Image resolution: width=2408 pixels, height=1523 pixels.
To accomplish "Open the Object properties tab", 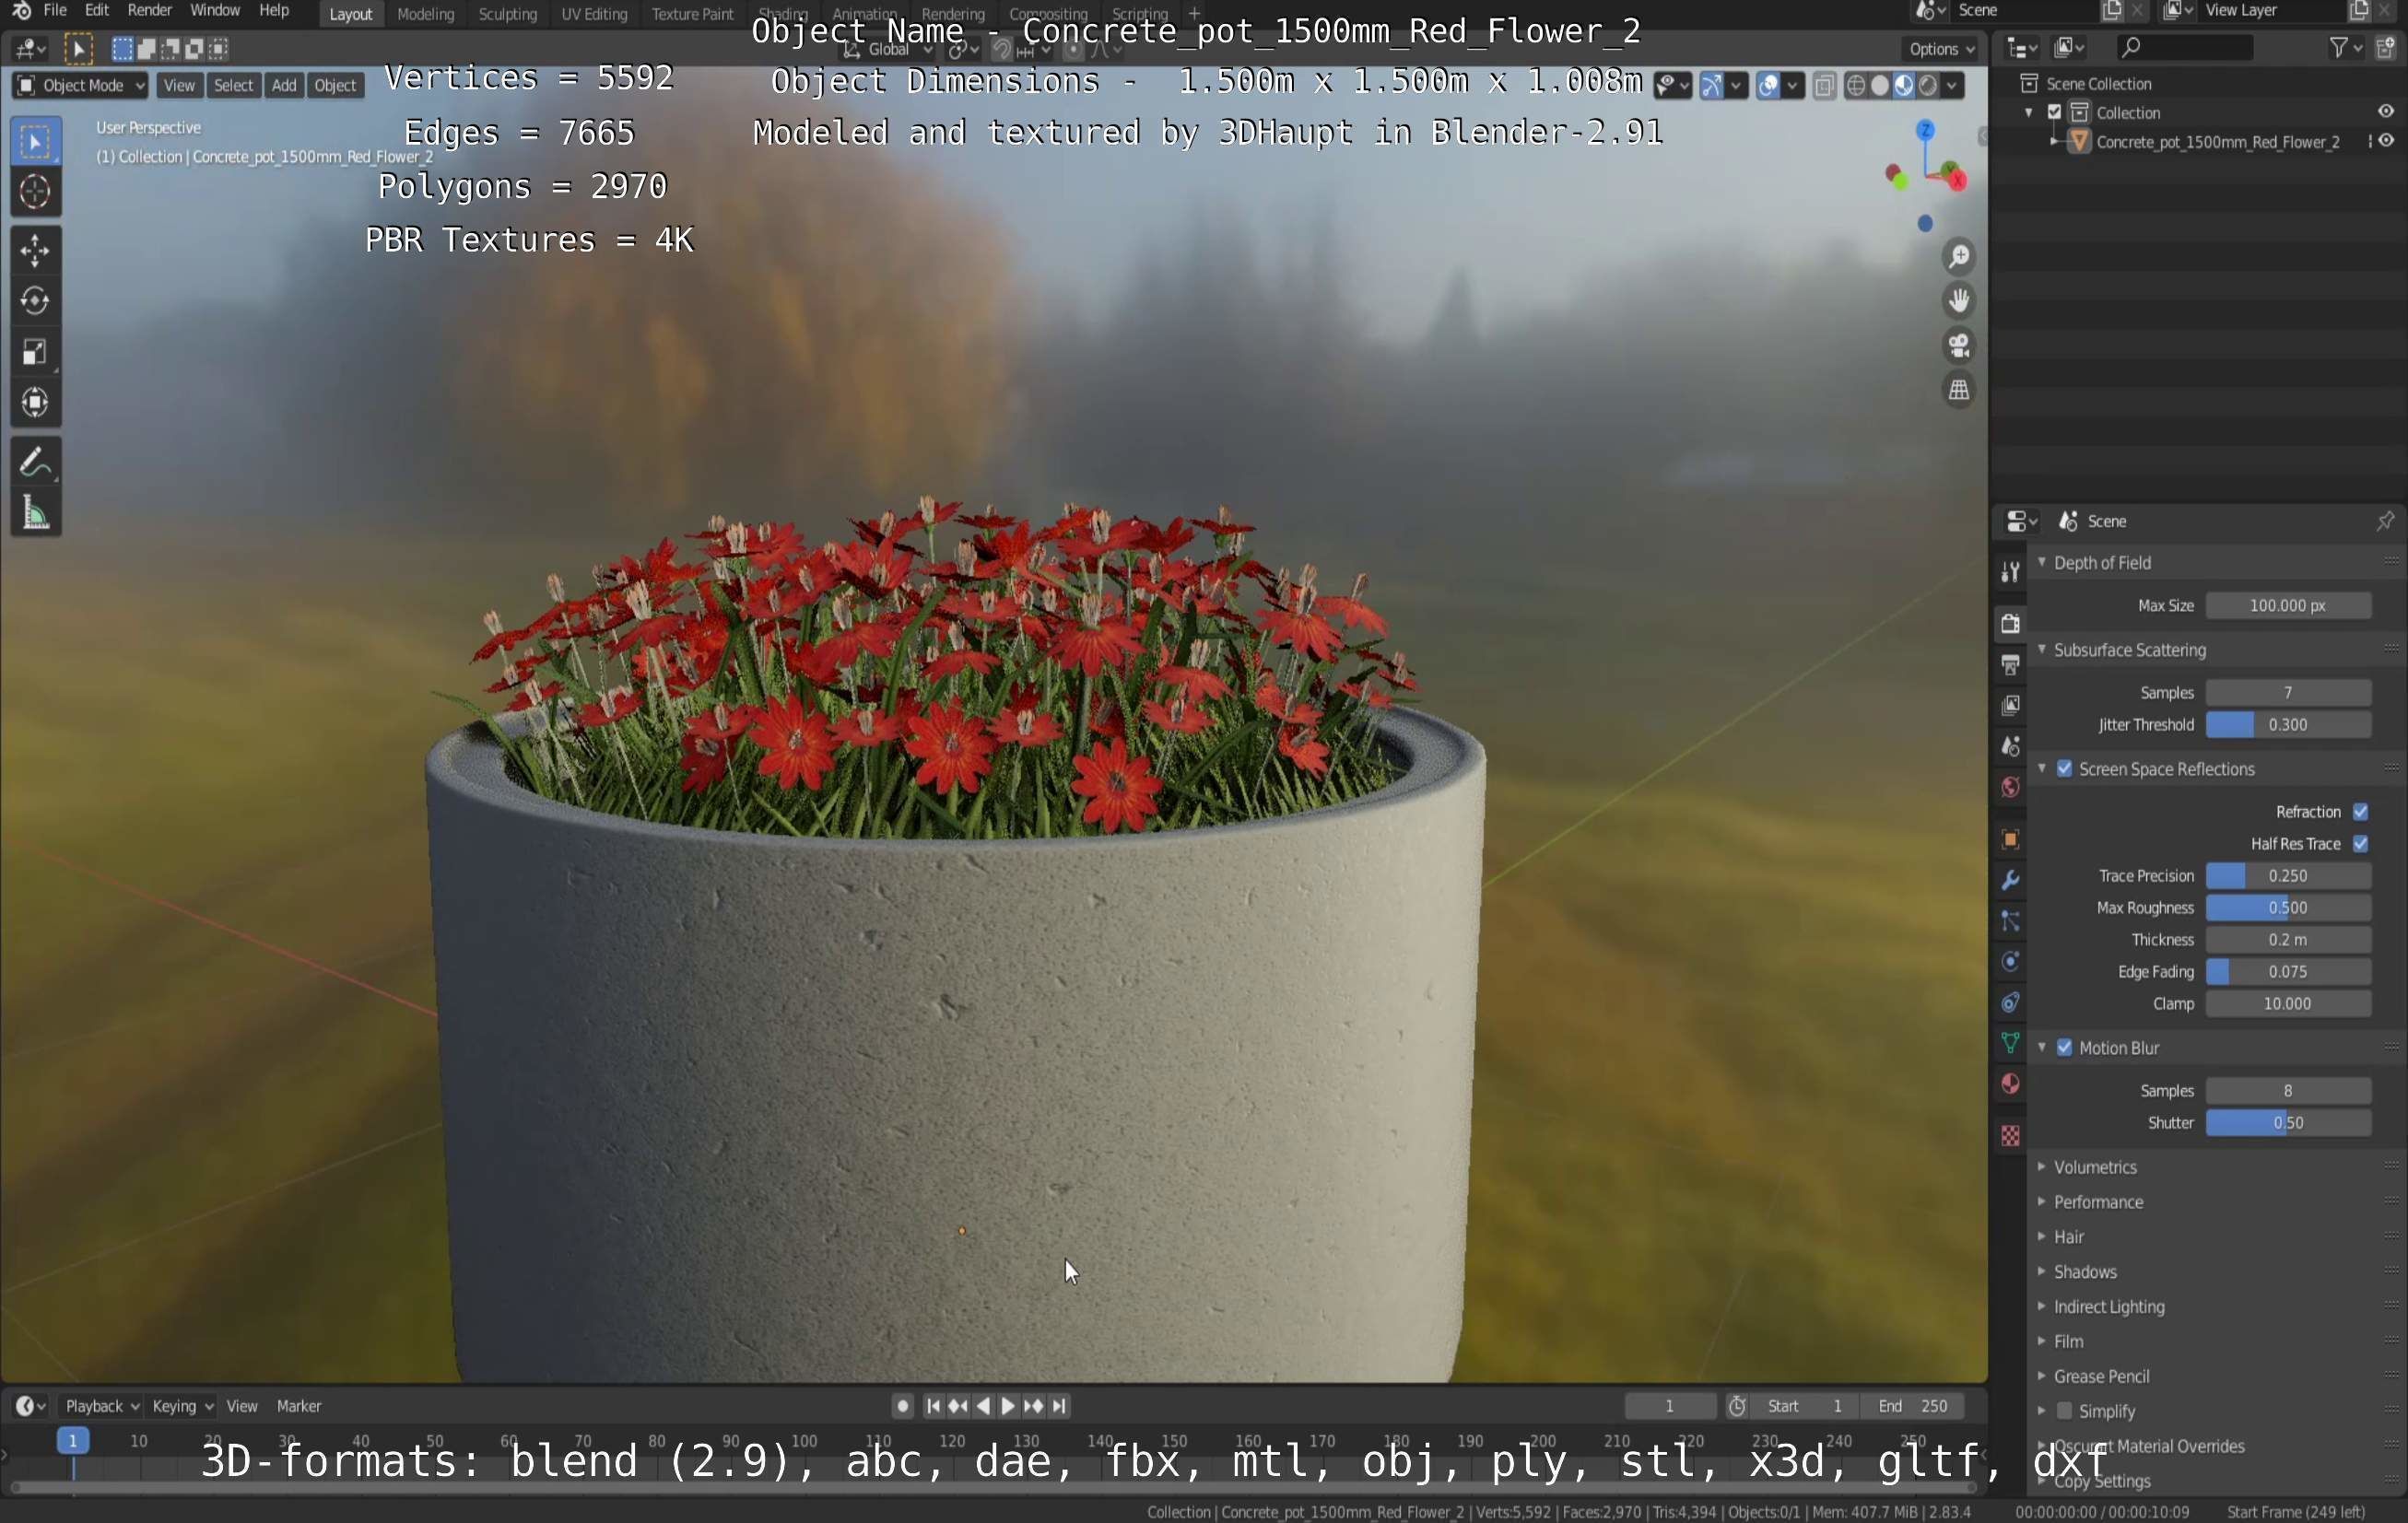I will click(x=2009, y=840).
